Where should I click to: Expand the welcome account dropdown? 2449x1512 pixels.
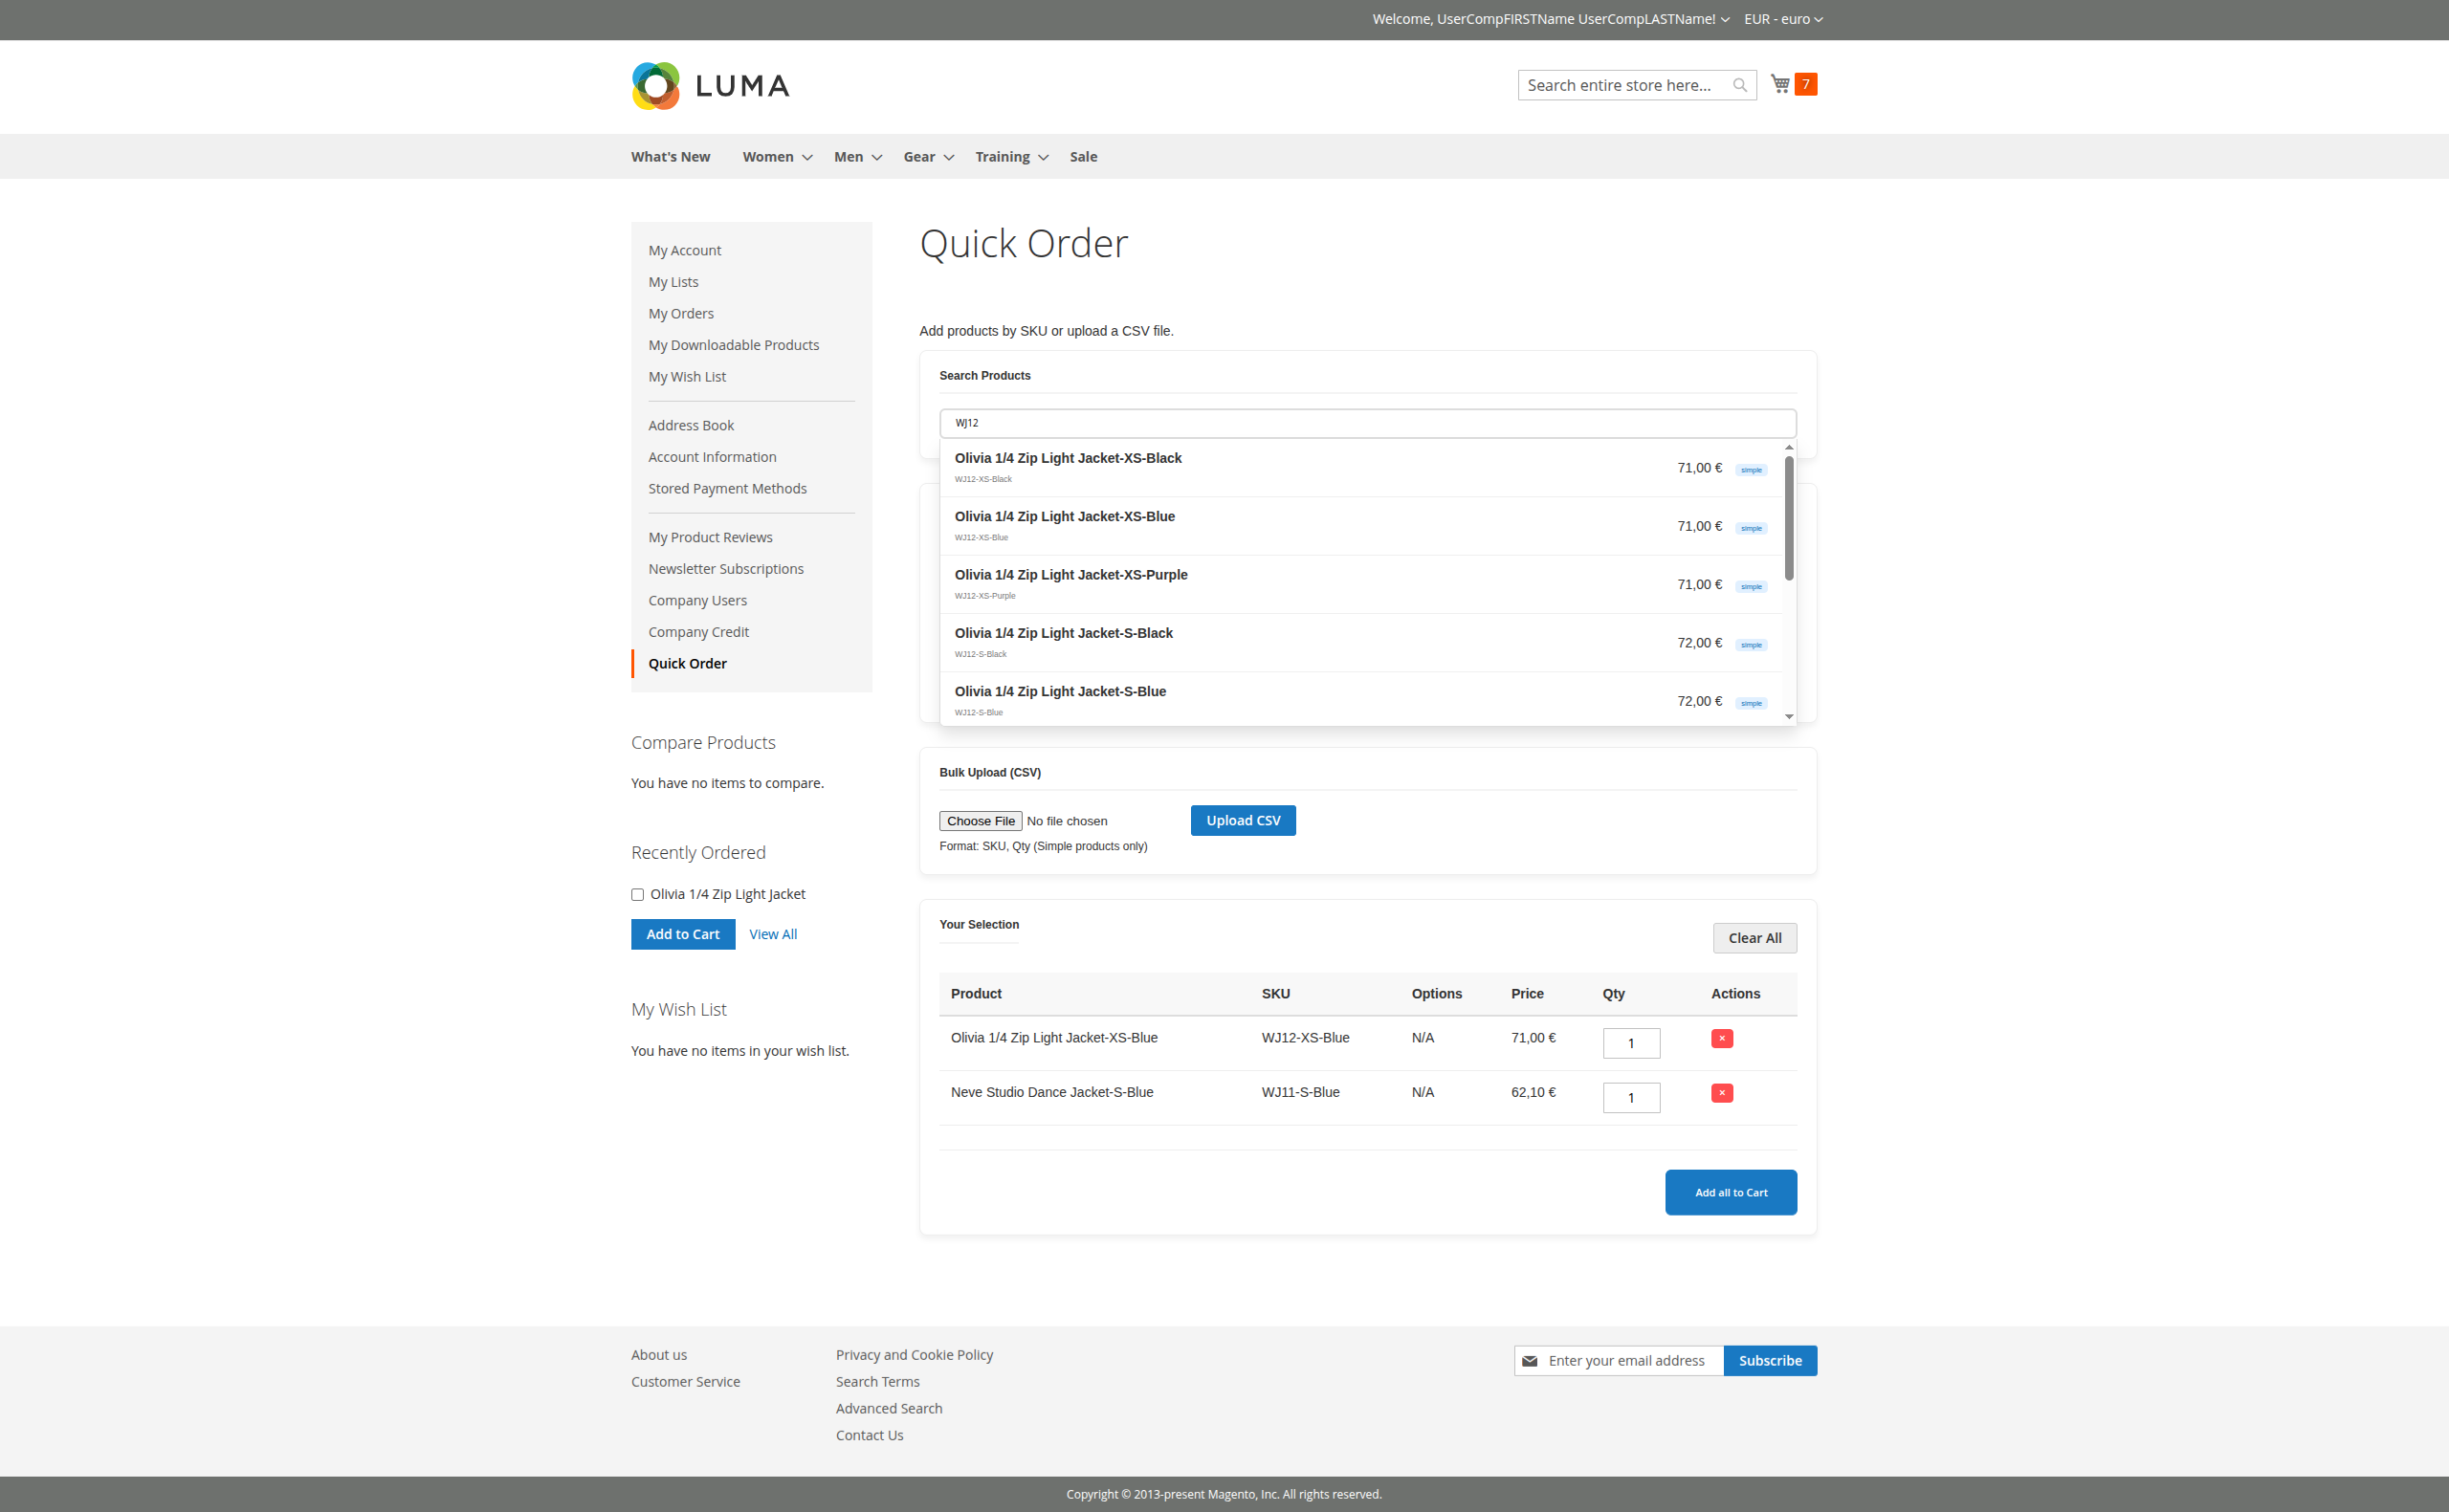point(1546,19)
